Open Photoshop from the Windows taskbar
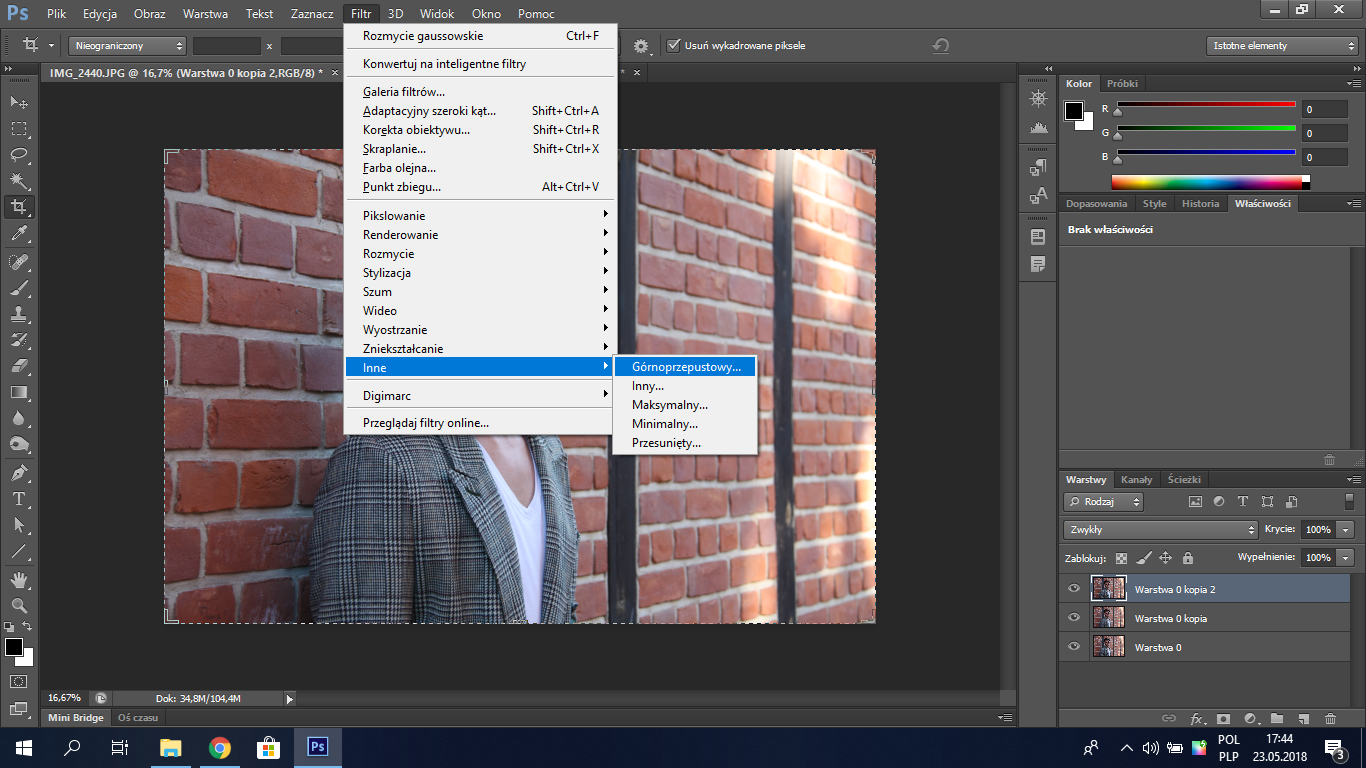The image size is (1366, 768). 317,747
